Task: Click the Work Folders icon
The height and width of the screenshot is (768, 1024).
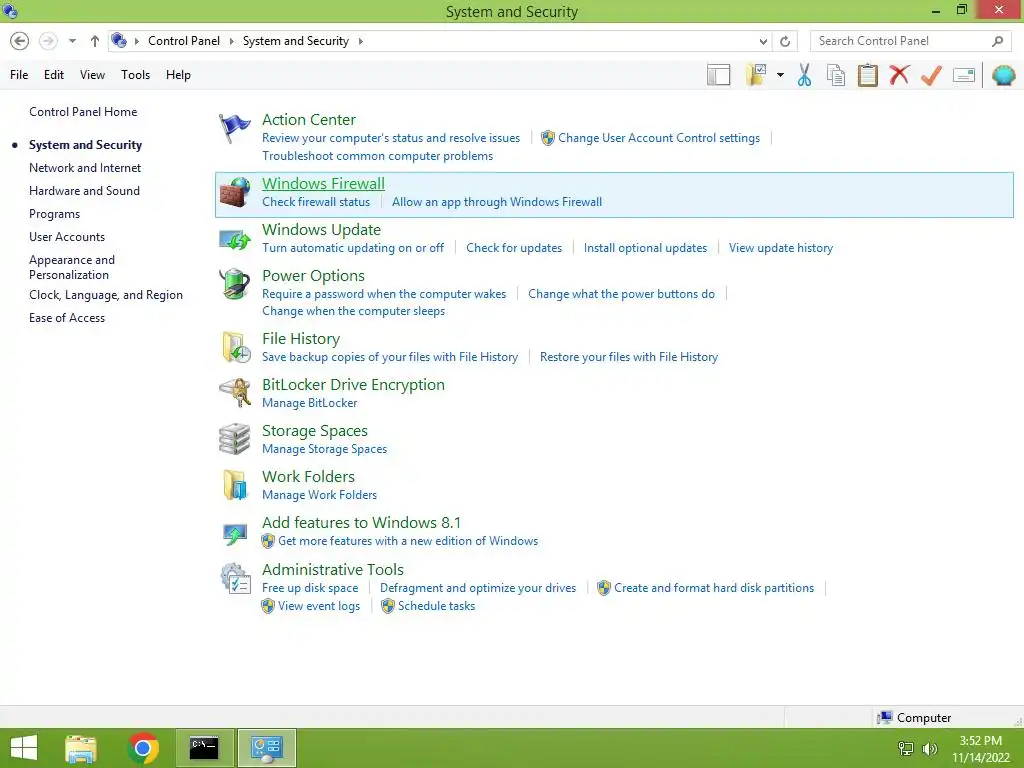Action: pyautogui.click(x=235, y=485)
